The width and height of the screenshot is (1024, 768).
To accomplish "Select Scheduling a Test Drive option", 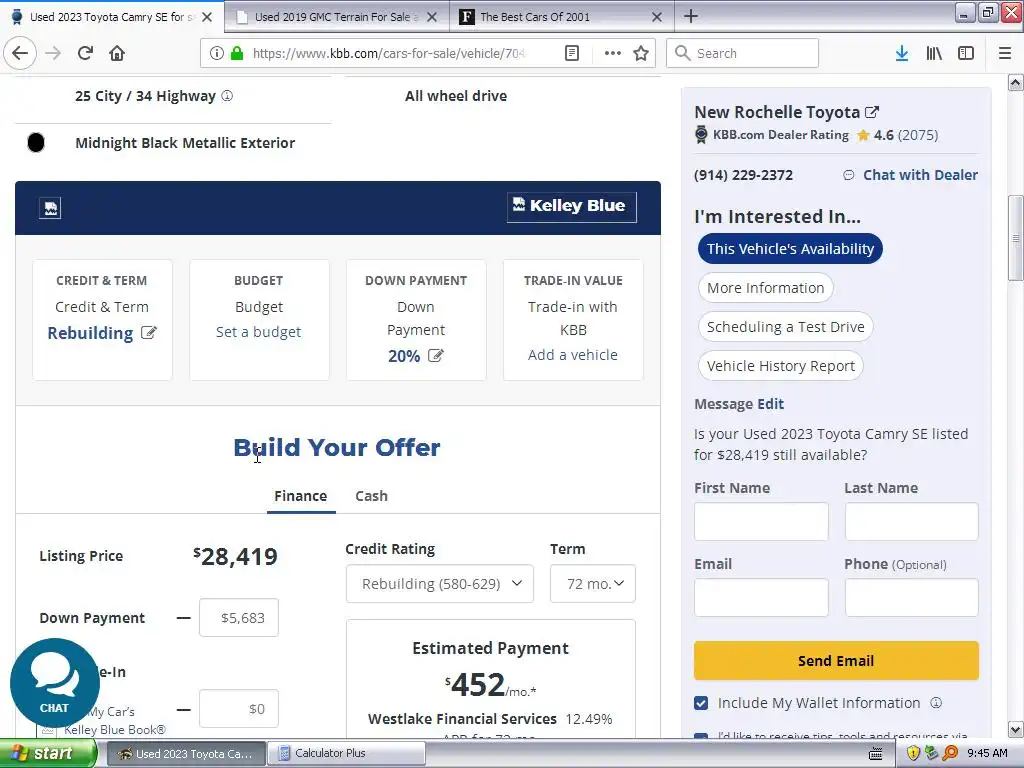I will pos(786,327).
